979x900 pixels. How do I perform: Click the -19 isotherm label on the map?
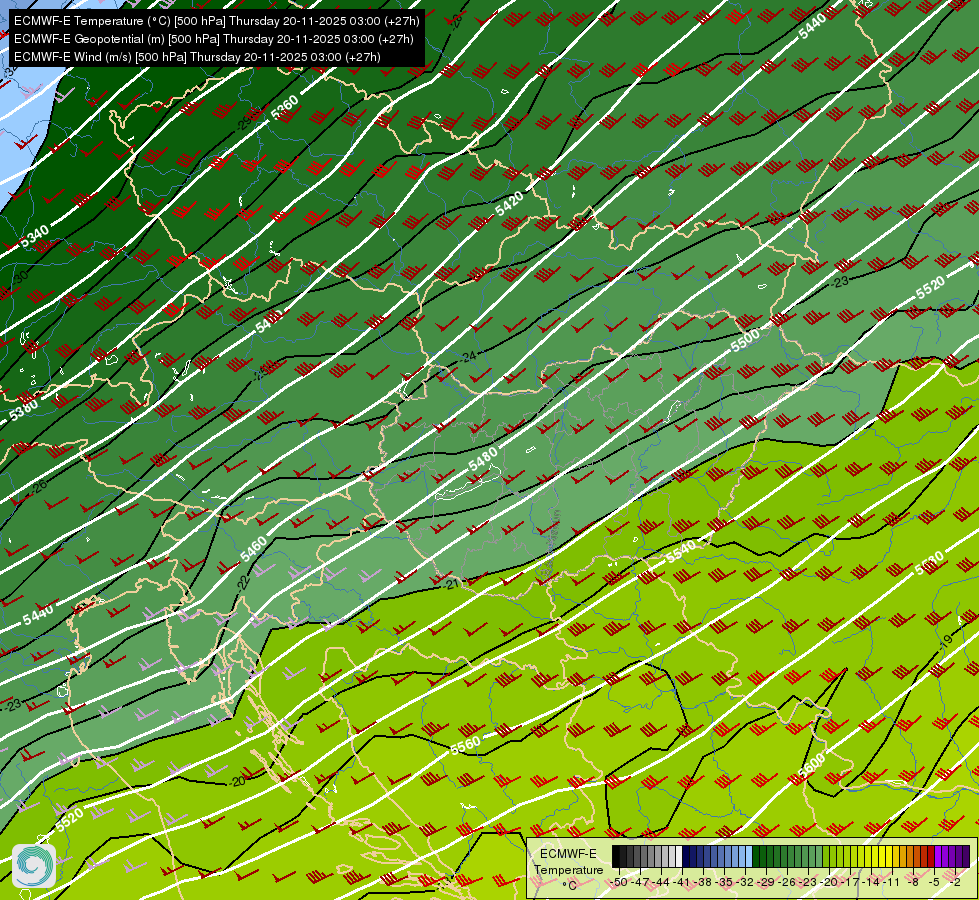[x=946, y=641]
